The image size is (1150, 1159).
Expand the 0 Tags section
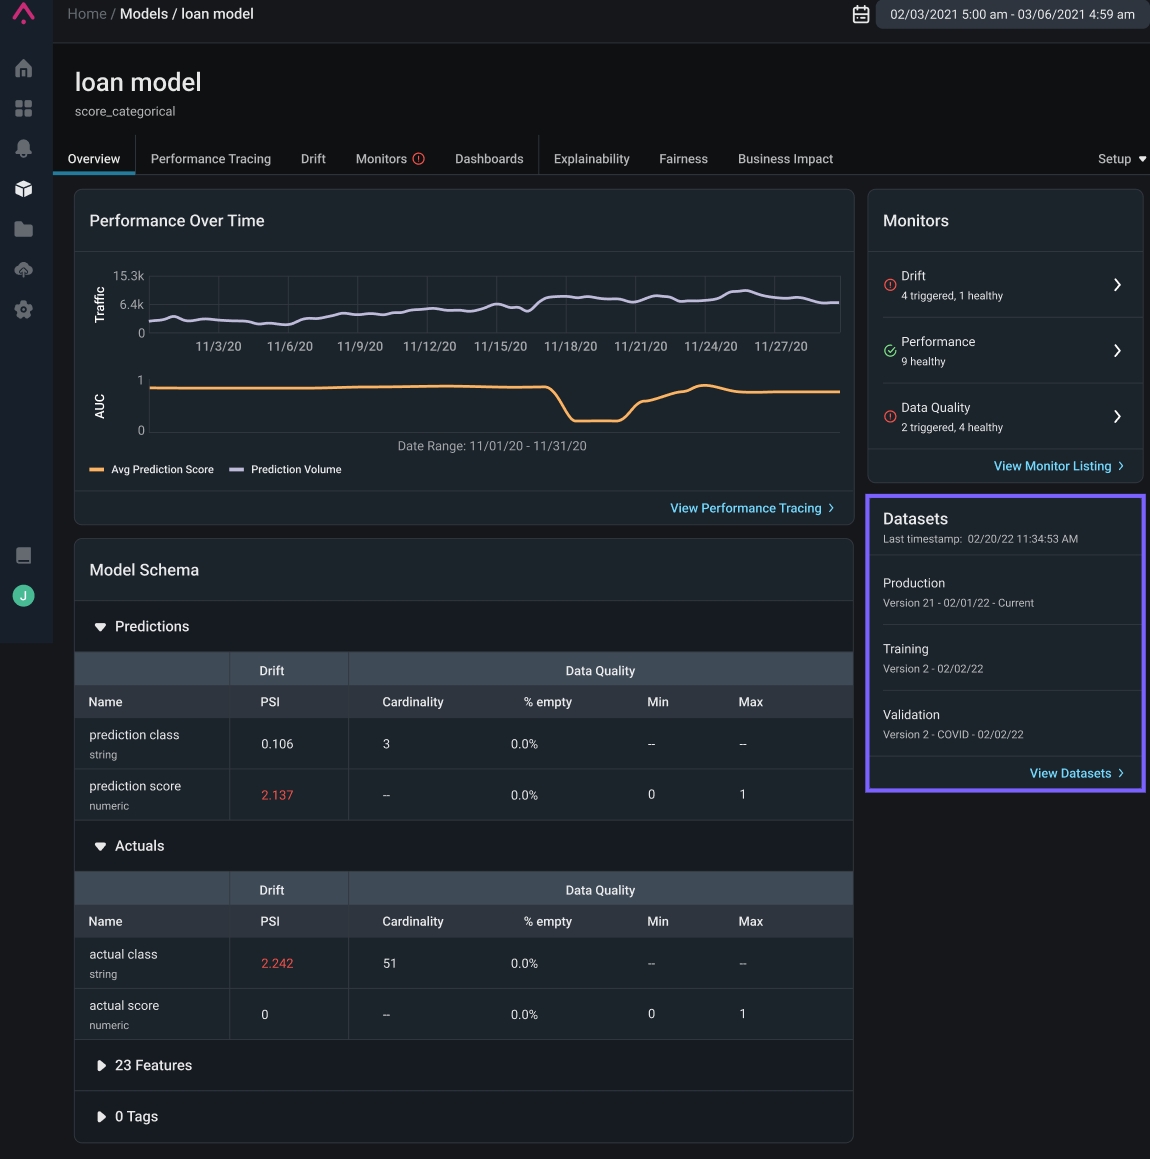pos(101,1117)
